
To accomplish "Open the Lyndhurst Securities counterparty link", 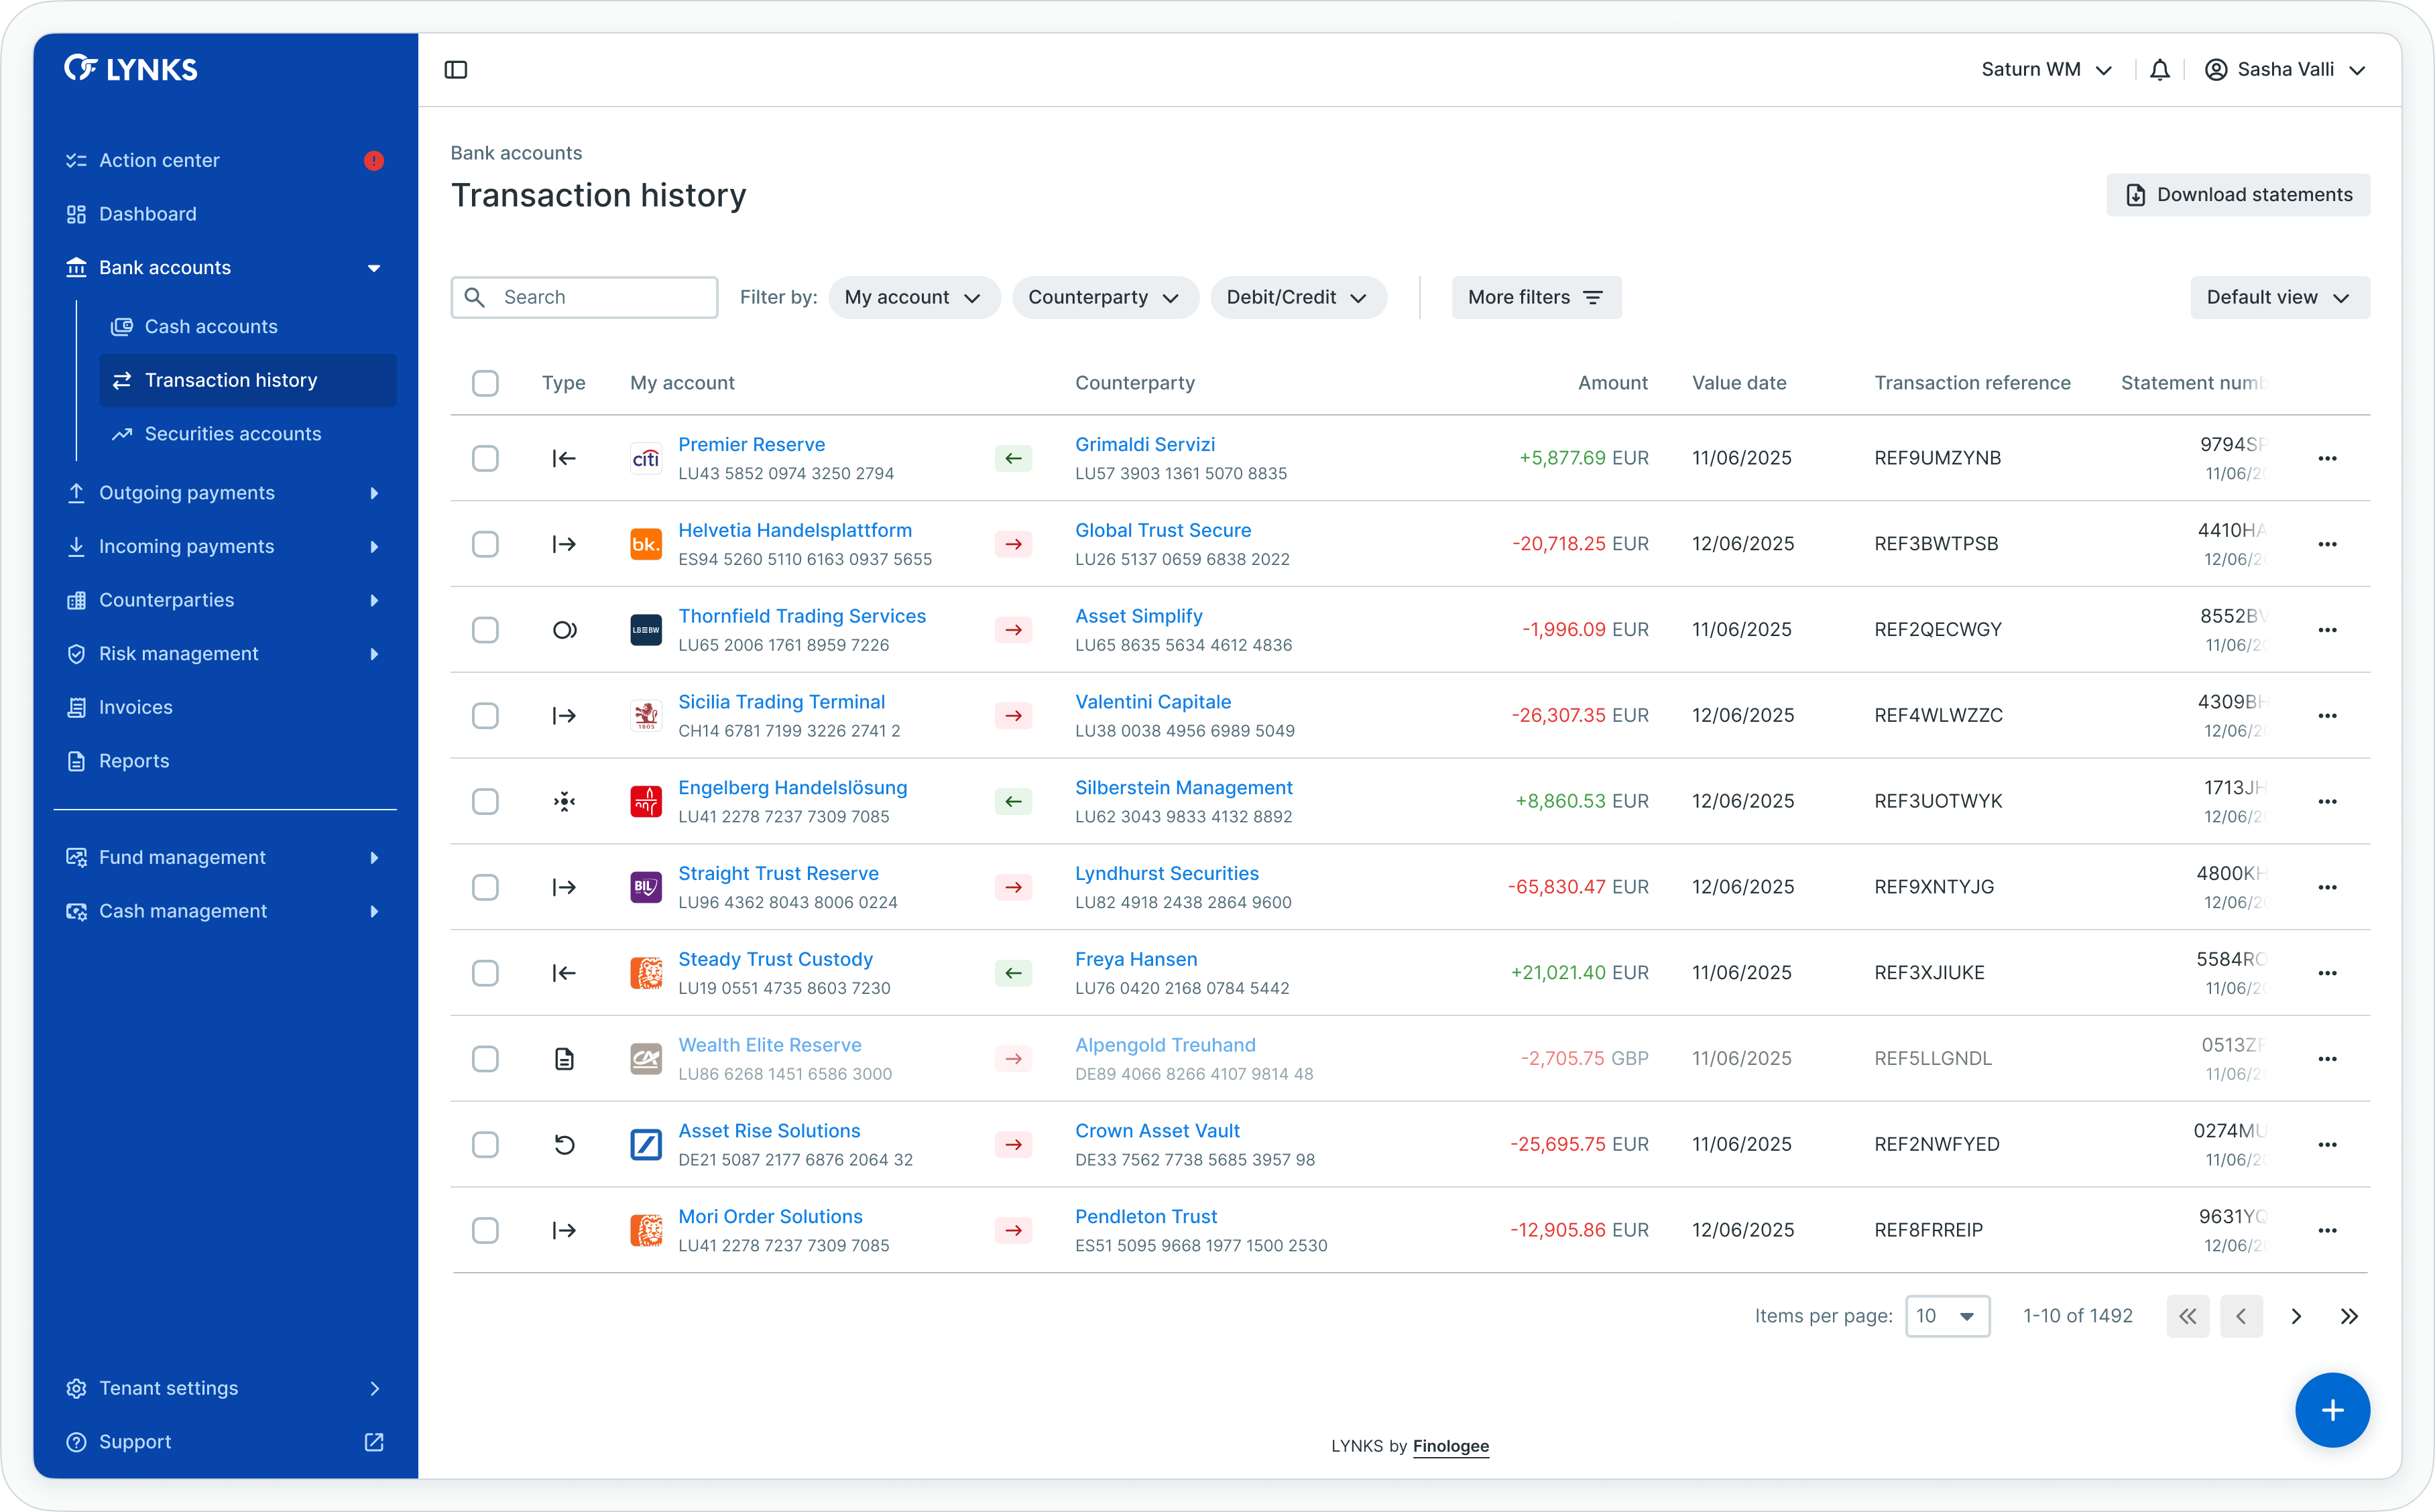I will pos(1166,873).
